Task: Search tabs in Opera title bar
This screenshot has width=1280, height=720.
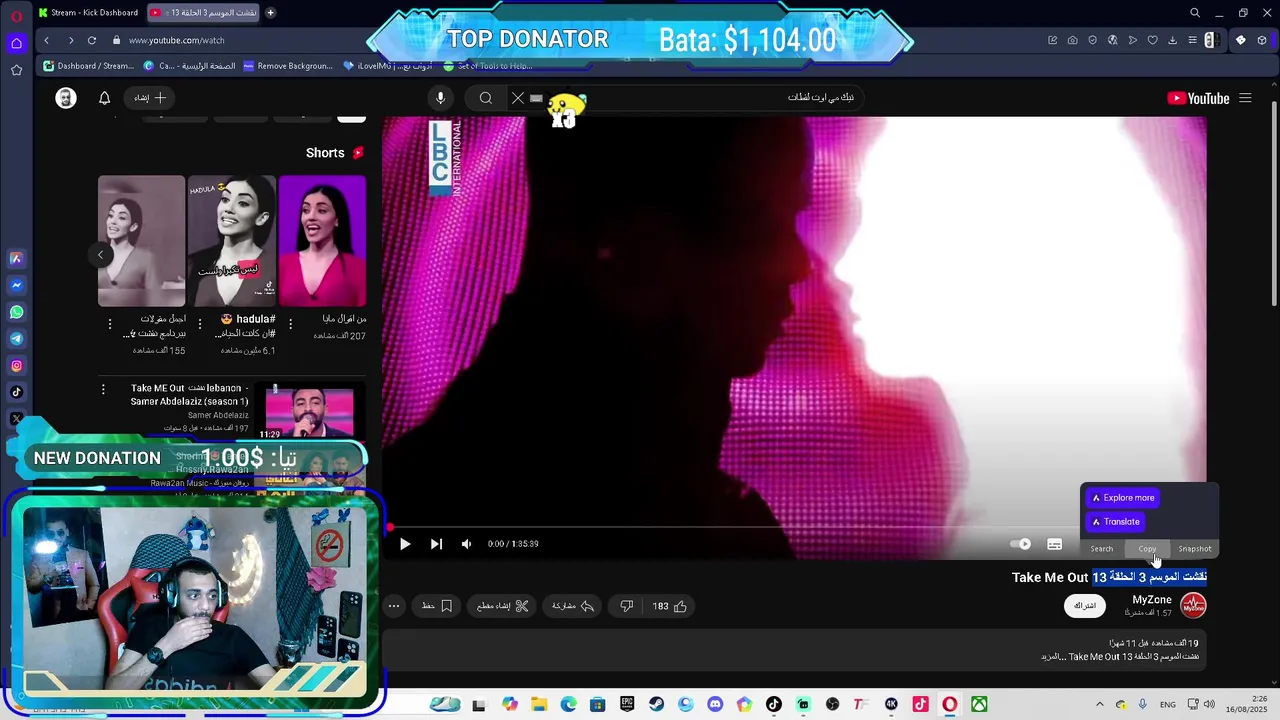Action: tap(1194, 12)
